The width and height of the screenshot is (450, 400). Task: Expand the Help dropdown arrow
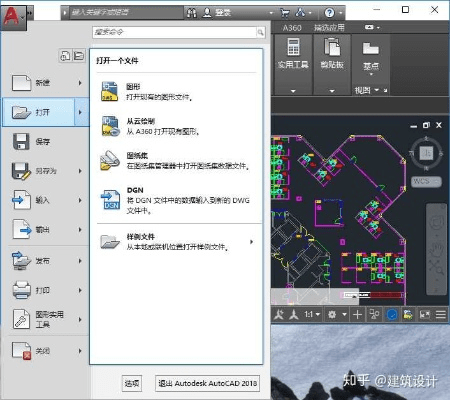coord(341,13)
